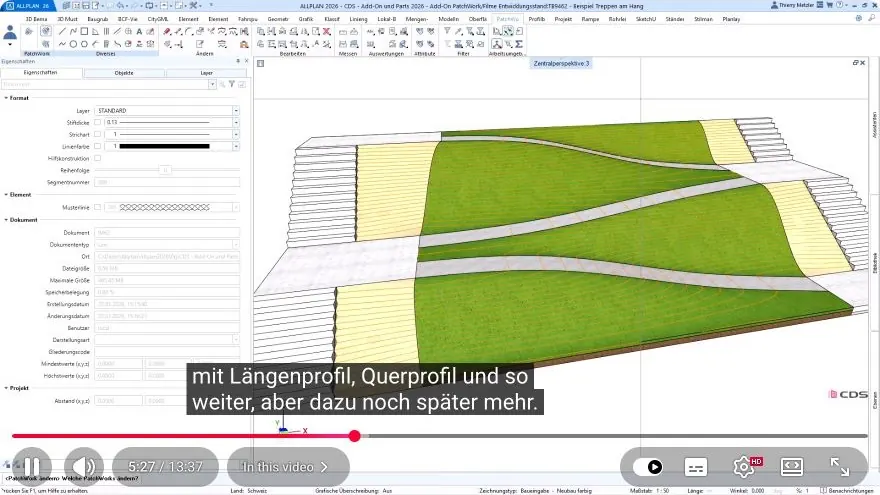Switch video to theater mode
This screenshot has height=495, width=880.
pos(791,467)
